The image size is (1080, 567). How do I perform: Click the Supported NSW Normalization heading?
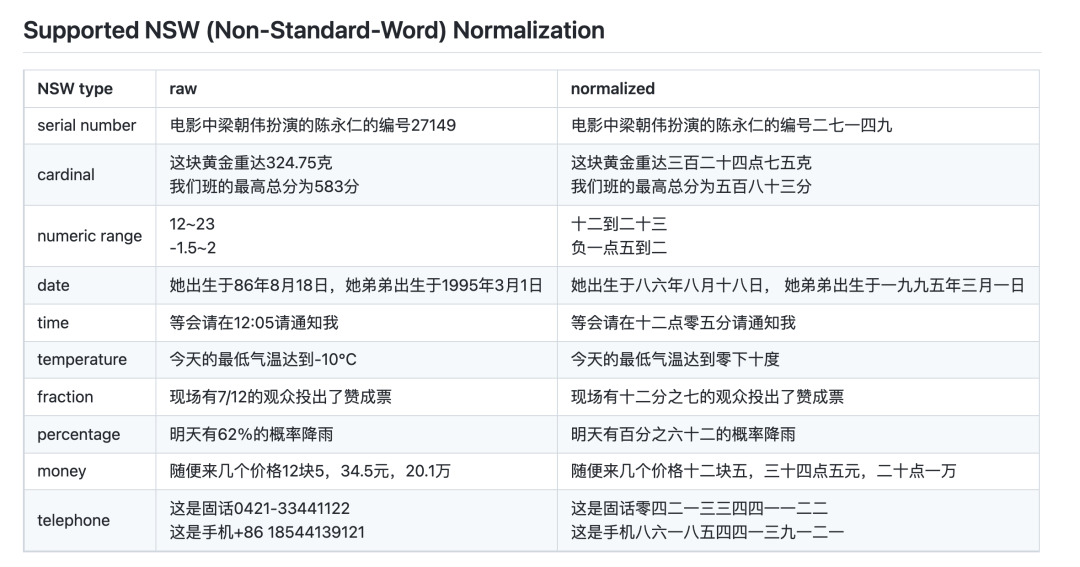point(313,30)
